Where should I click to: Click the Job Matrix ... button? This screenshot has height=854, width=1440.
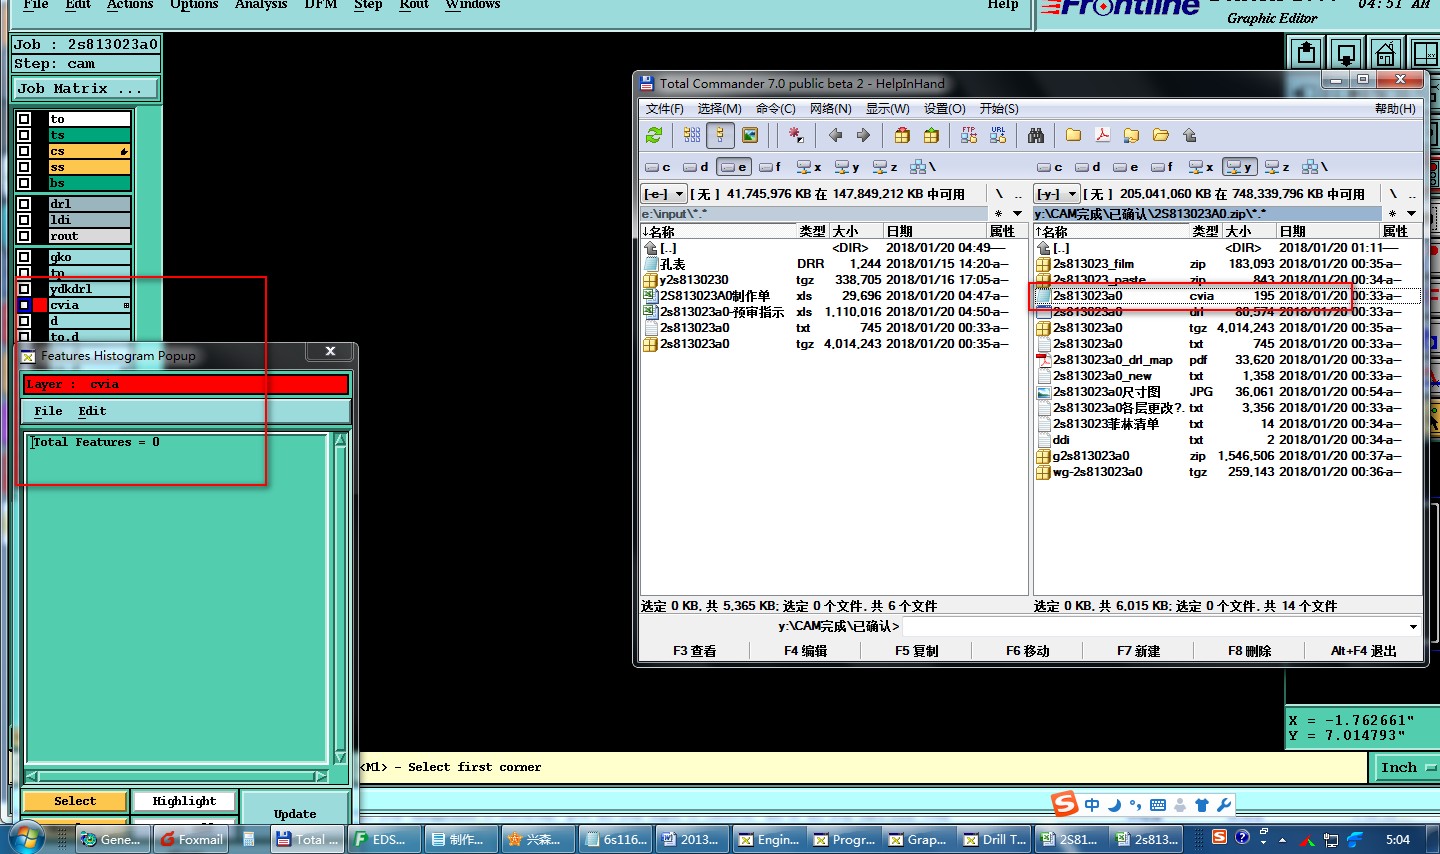tap(85, 89)
